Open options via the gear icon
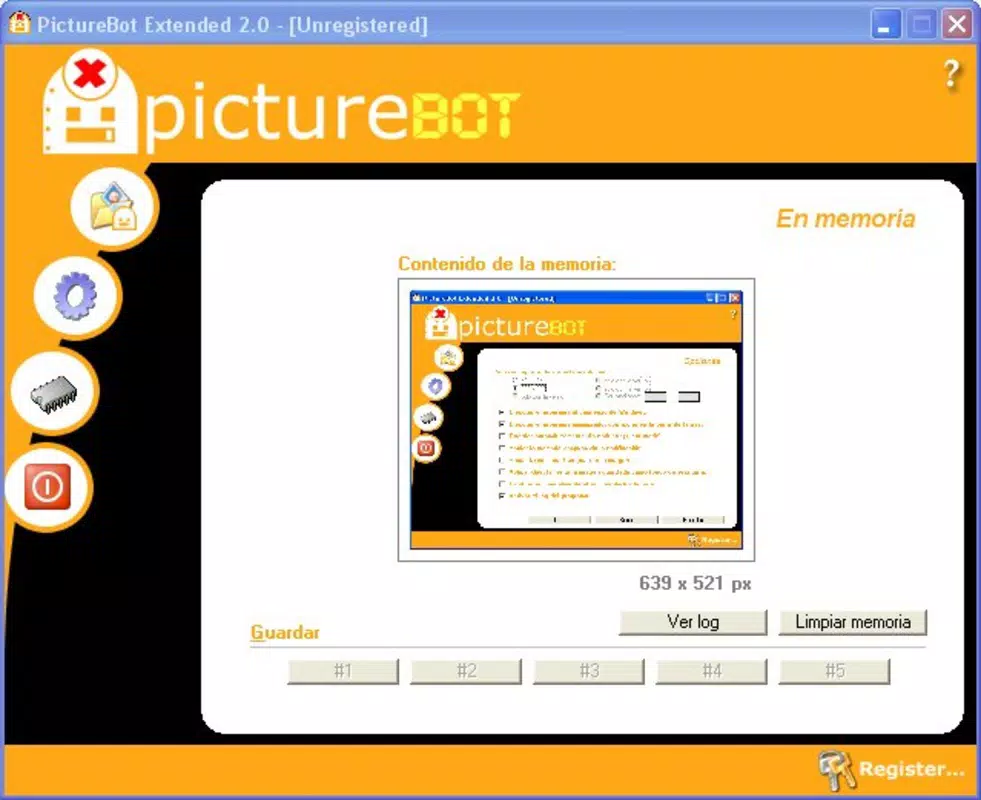Screen dimensions: 981x800 76,296
